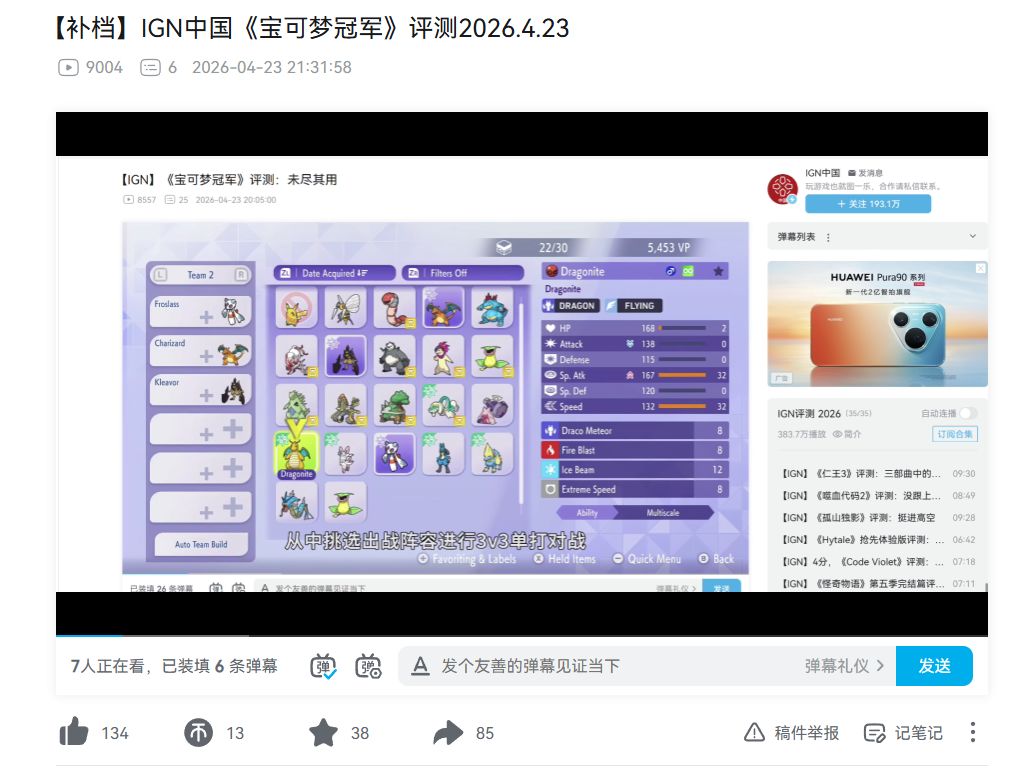The height and width of the screenshot is (778, 1019).
Task: Click the font style A icon
Action: [x=420, y=666]
